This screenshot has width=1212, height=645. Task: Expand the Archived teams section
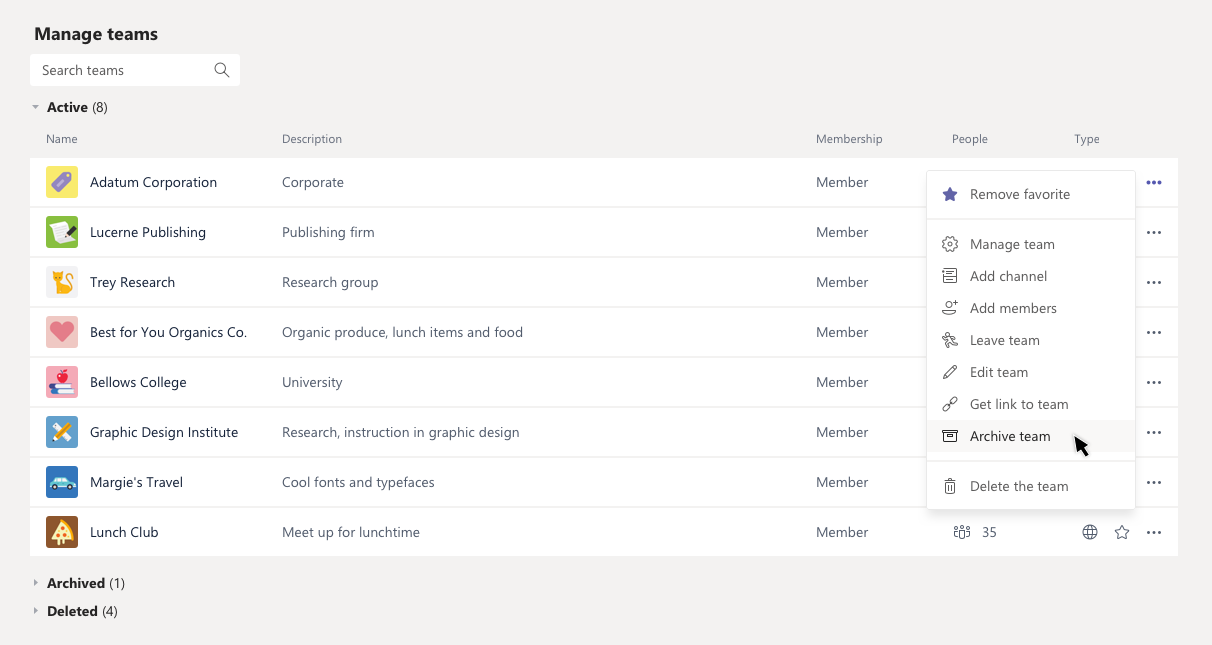coord(36,583)
